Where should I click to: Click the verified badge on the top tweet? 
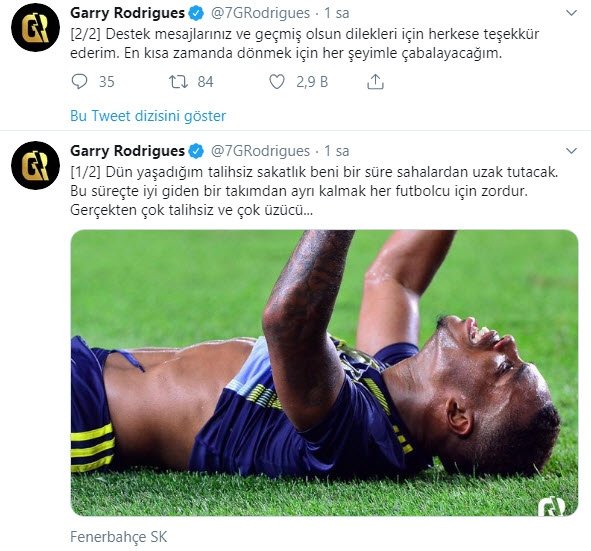(x=196, y=13)
